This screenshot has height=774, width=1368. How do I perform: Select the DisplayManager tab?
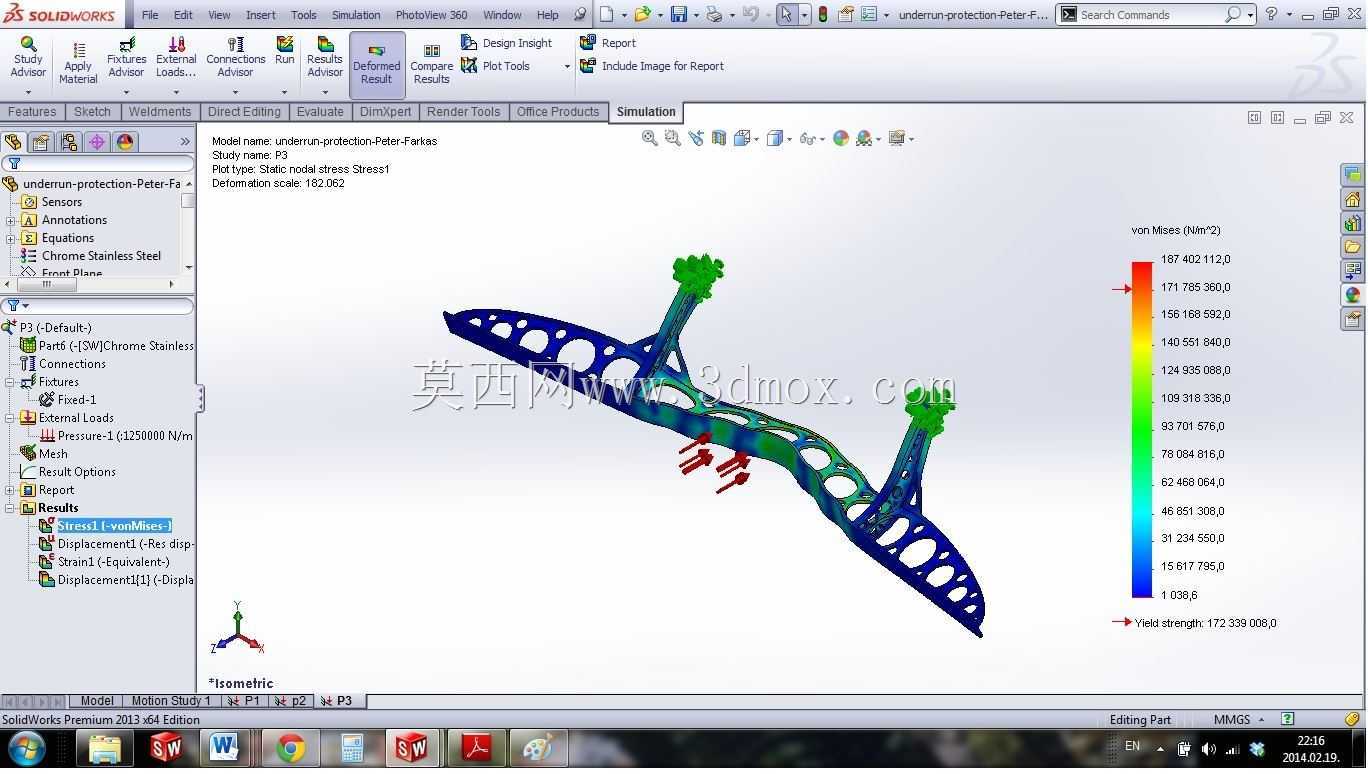pos(125,142)
